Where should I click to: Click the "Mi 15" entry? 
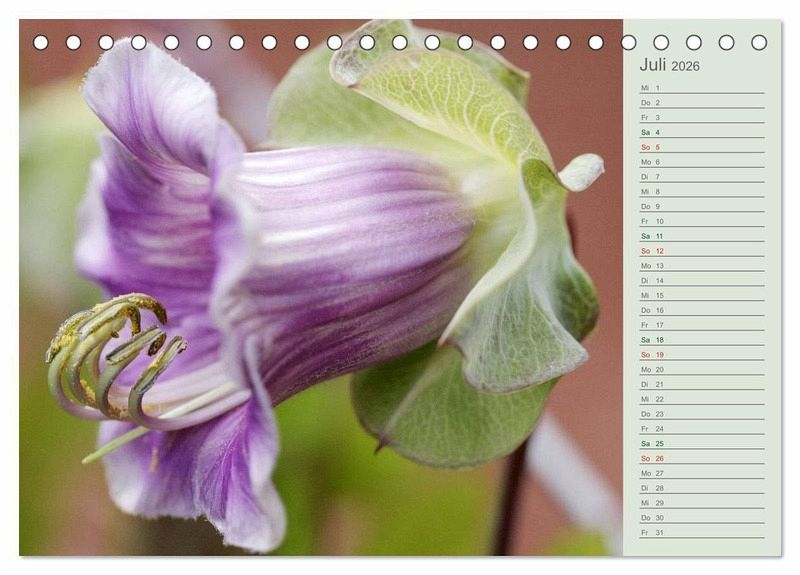[702, 295]
